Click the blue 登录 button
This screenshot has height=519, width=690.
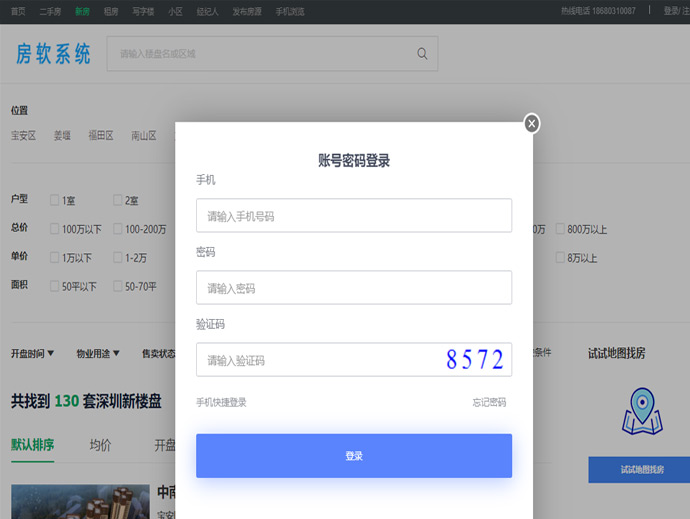point(354,456)
